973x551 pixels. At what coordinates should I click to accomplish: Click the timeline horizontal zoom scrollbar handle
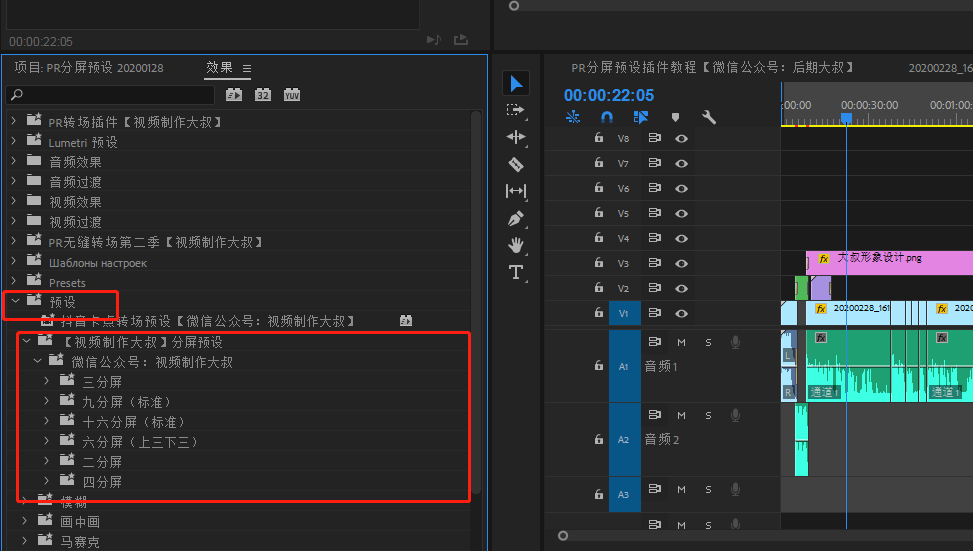[563, 535]
